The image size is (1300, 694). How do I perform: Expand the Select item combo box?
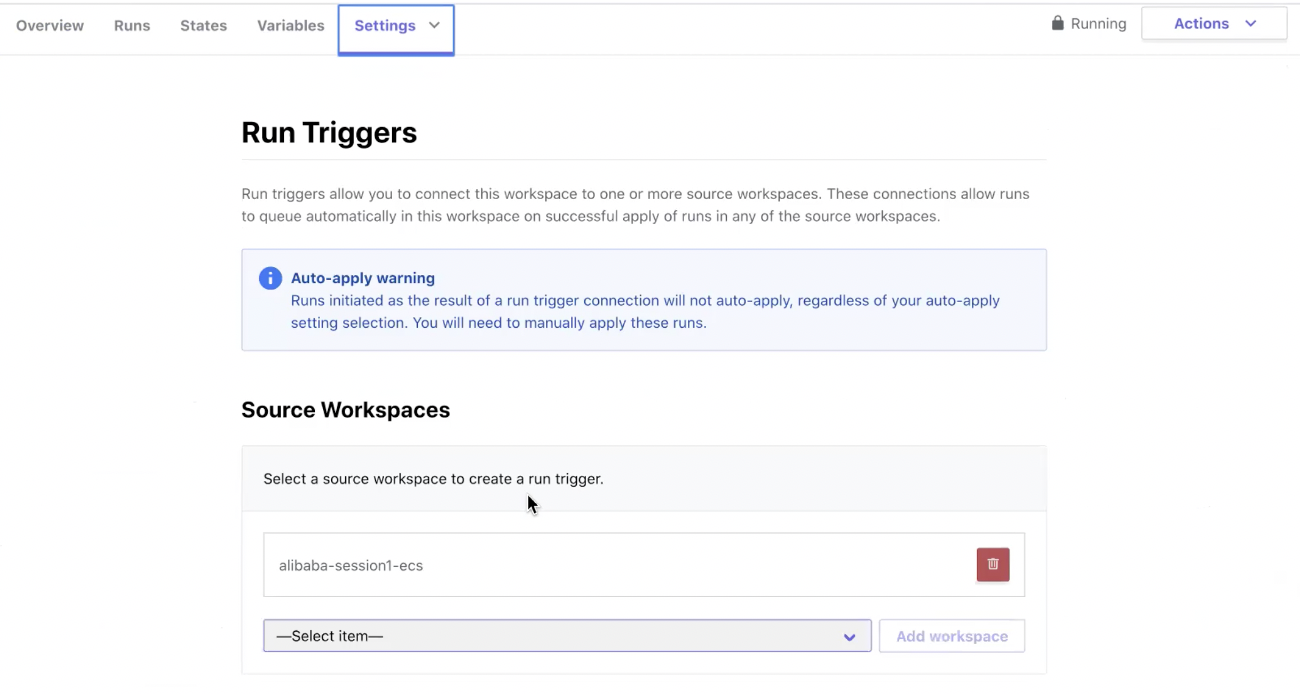coord(567,636)
